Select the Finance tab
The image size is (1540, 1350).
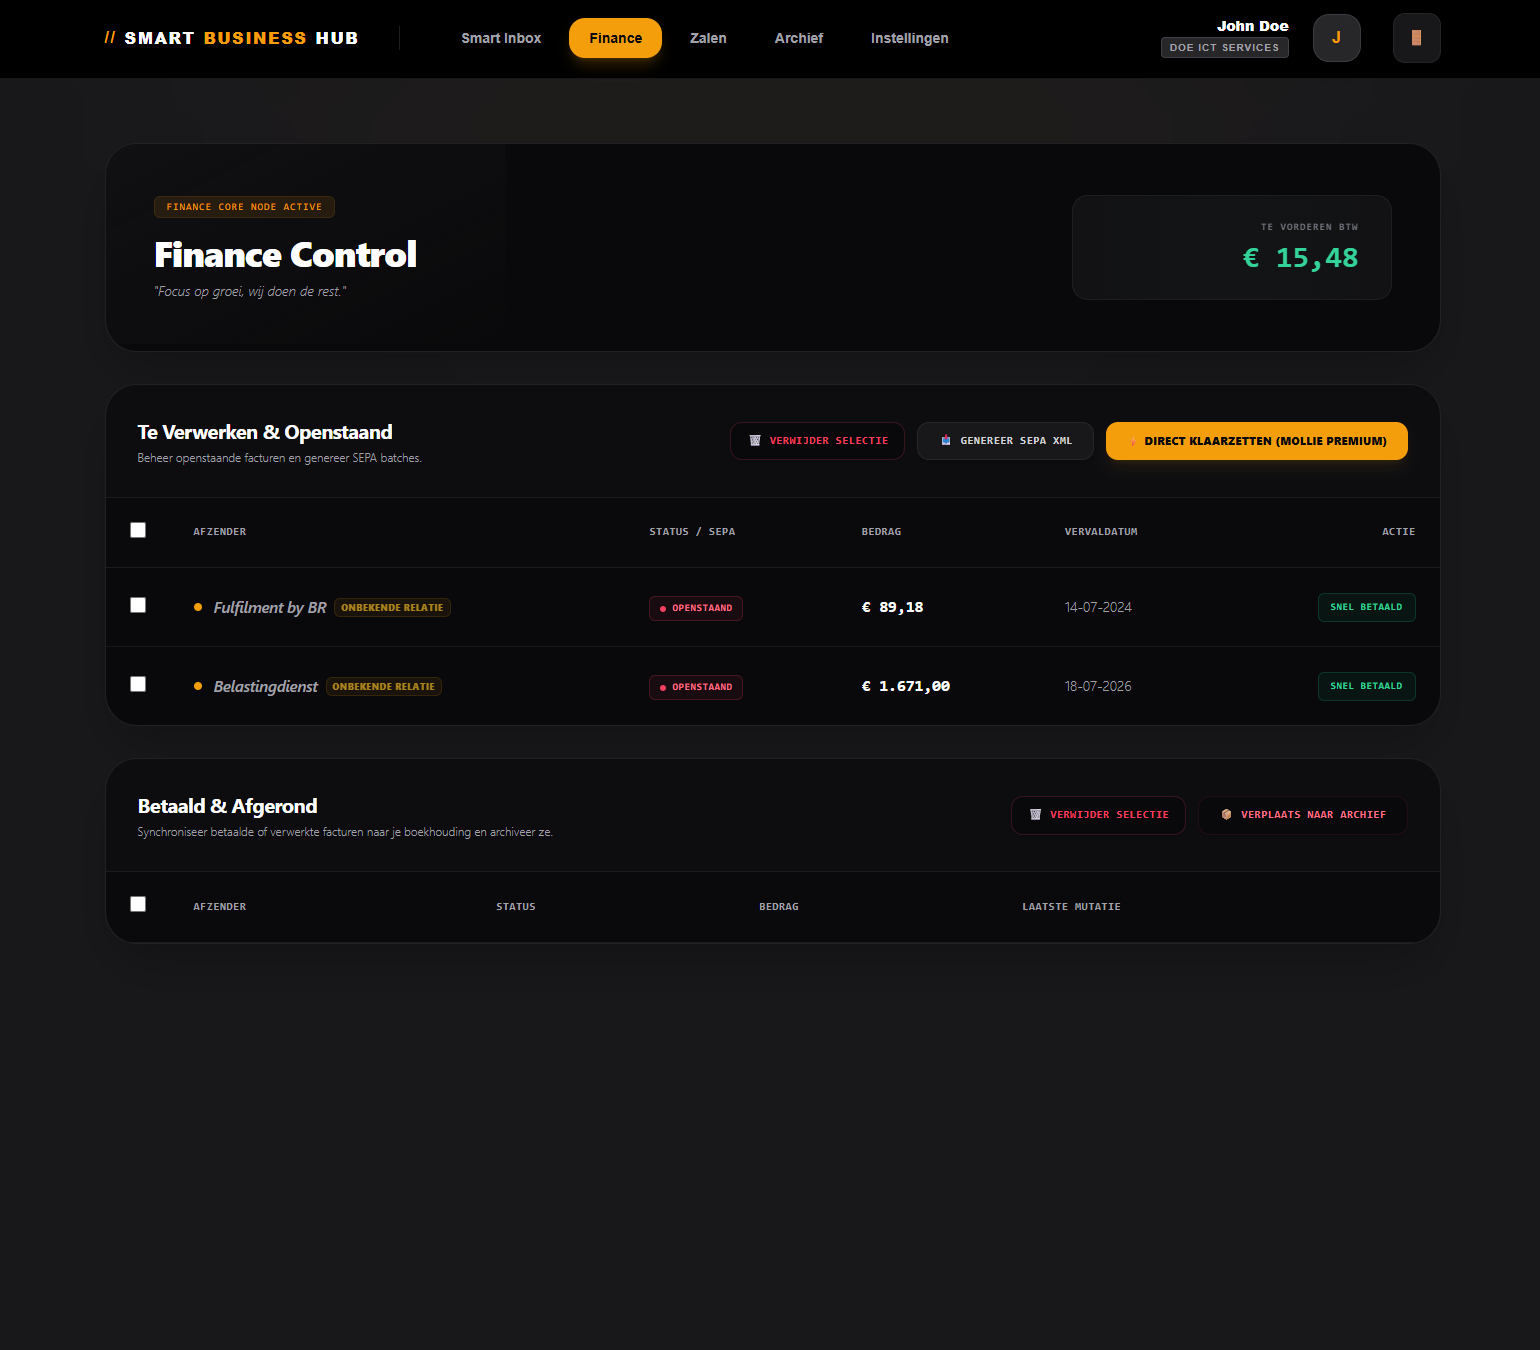(615, 38)
